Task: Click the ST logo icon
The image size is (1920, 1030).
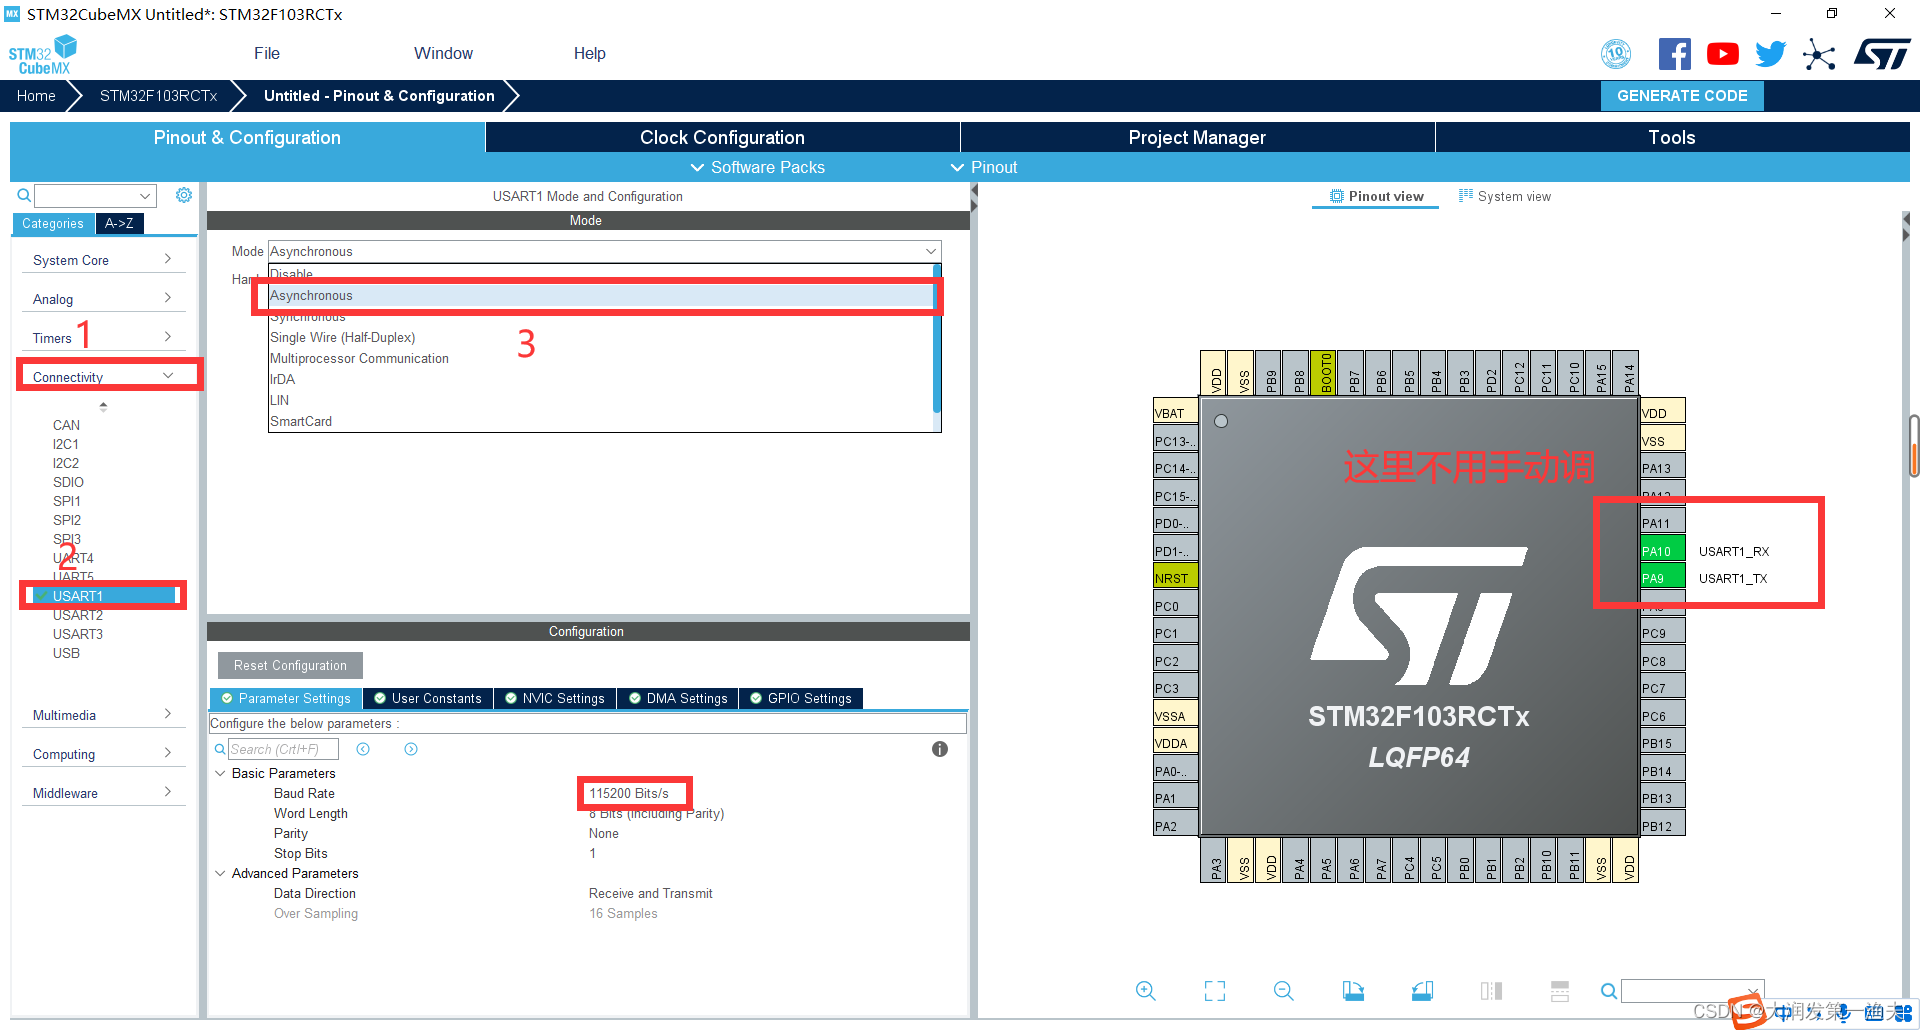Action: [1882, 53]
